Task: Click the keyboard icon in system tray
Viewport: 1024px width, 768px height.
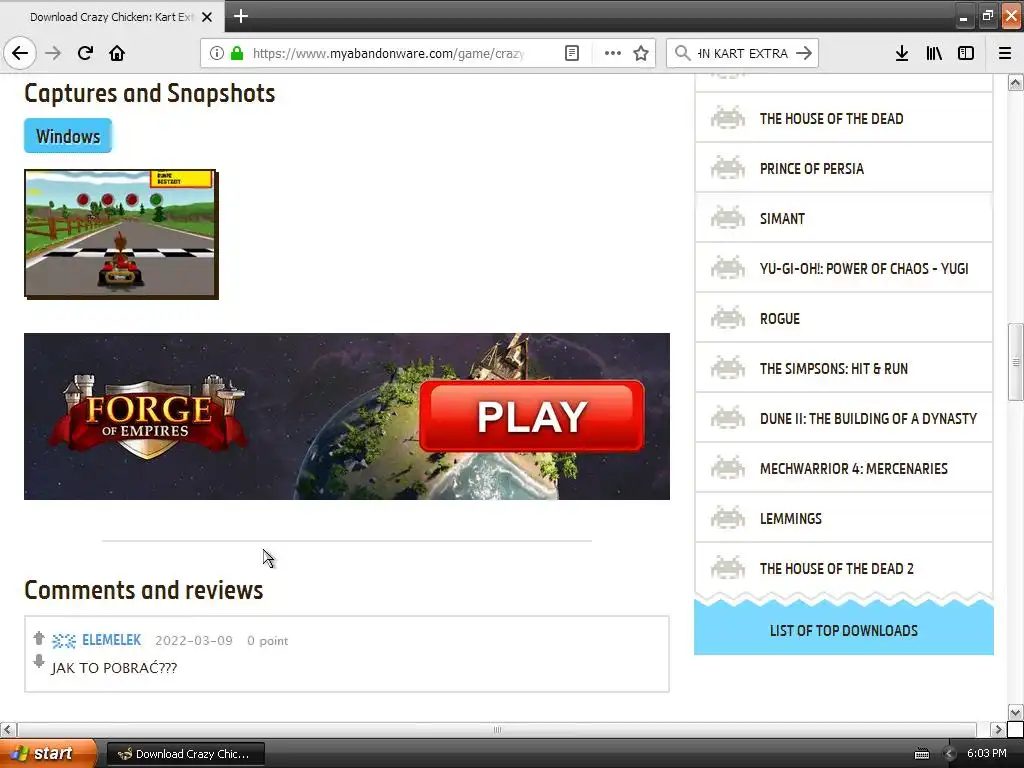Action: [x=921, y=754]
